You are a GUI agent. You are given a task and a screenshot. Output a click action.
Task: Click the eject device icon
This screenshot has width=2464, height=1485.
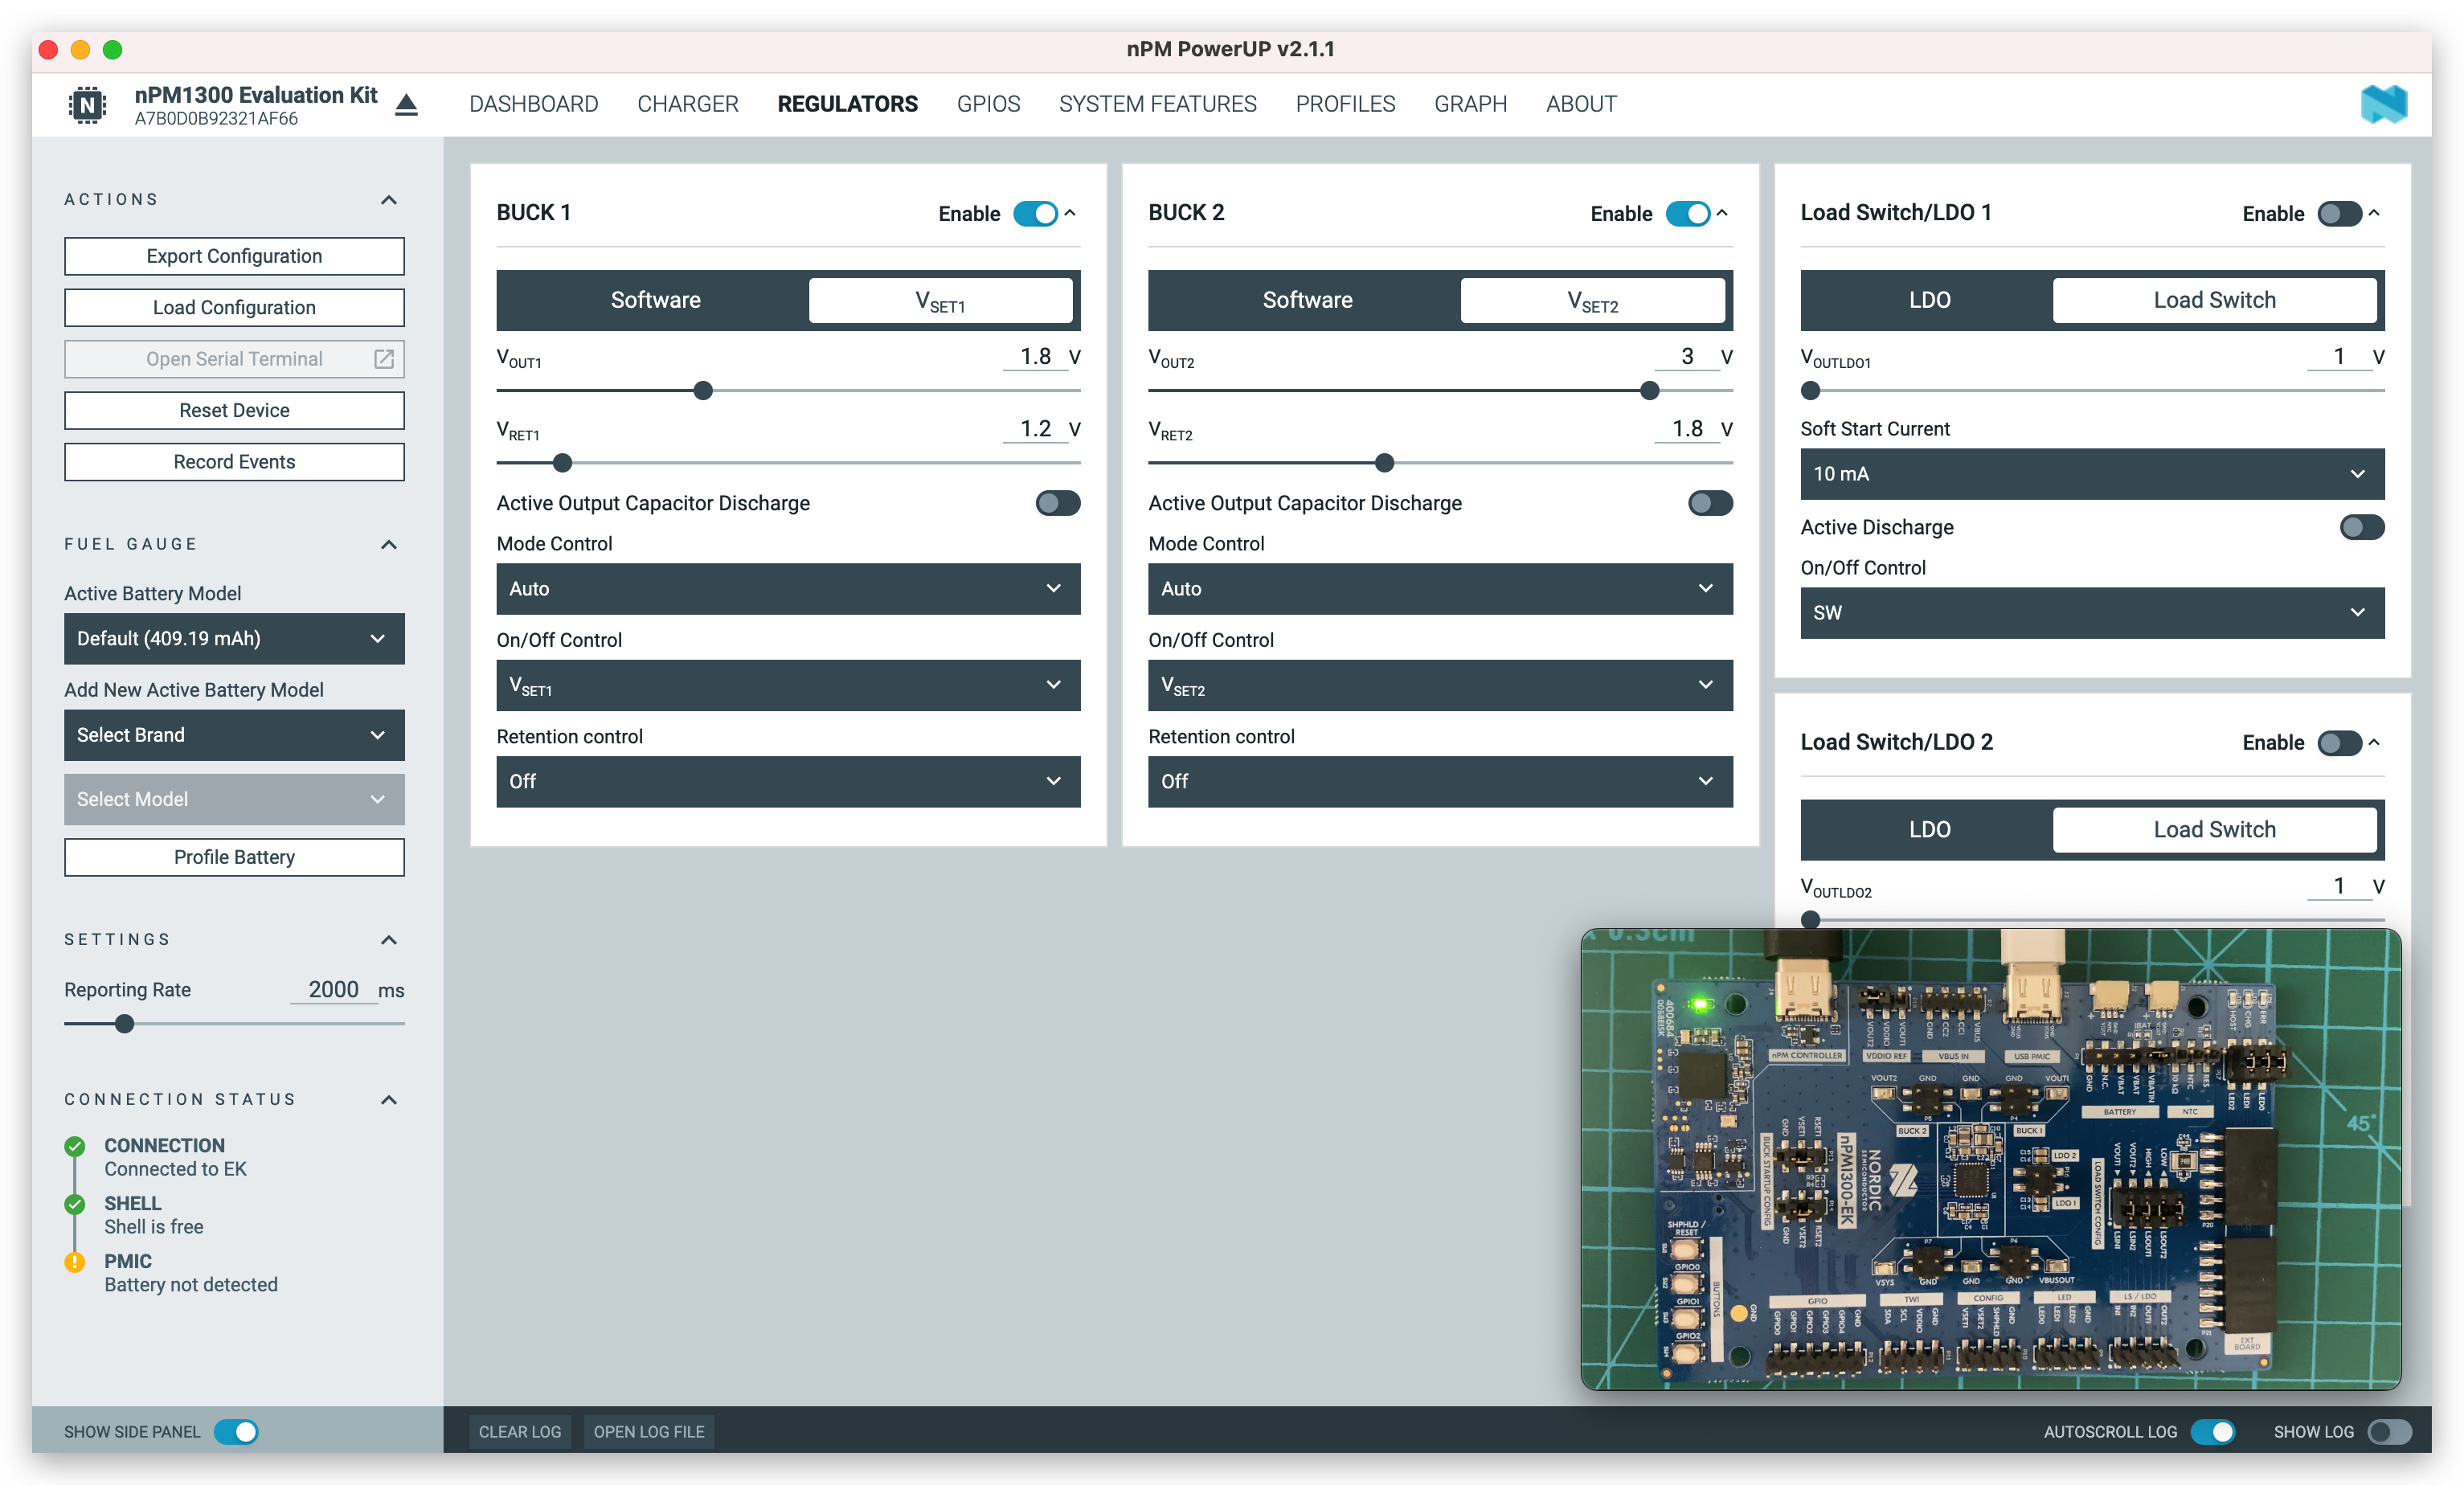point(406,104)
